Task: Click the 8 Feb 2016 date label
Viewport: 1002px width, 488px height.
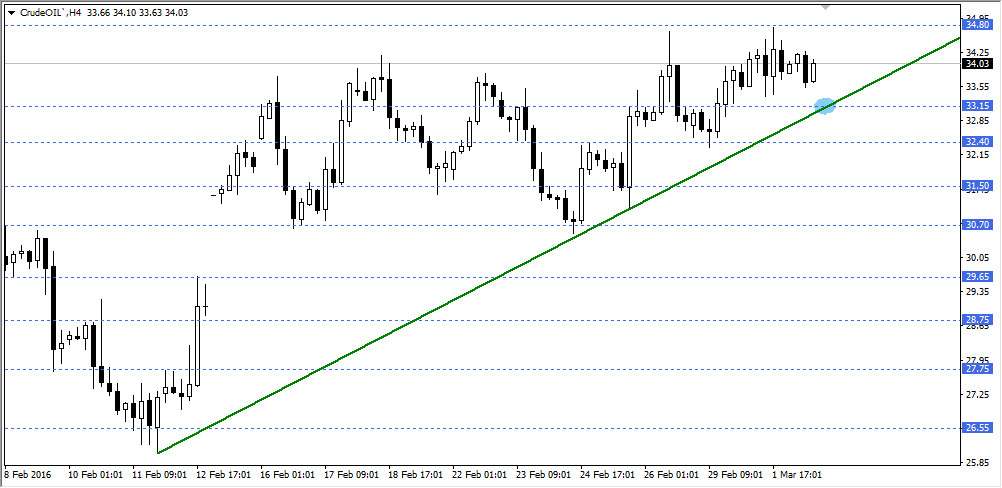Action: click(30, 475)
